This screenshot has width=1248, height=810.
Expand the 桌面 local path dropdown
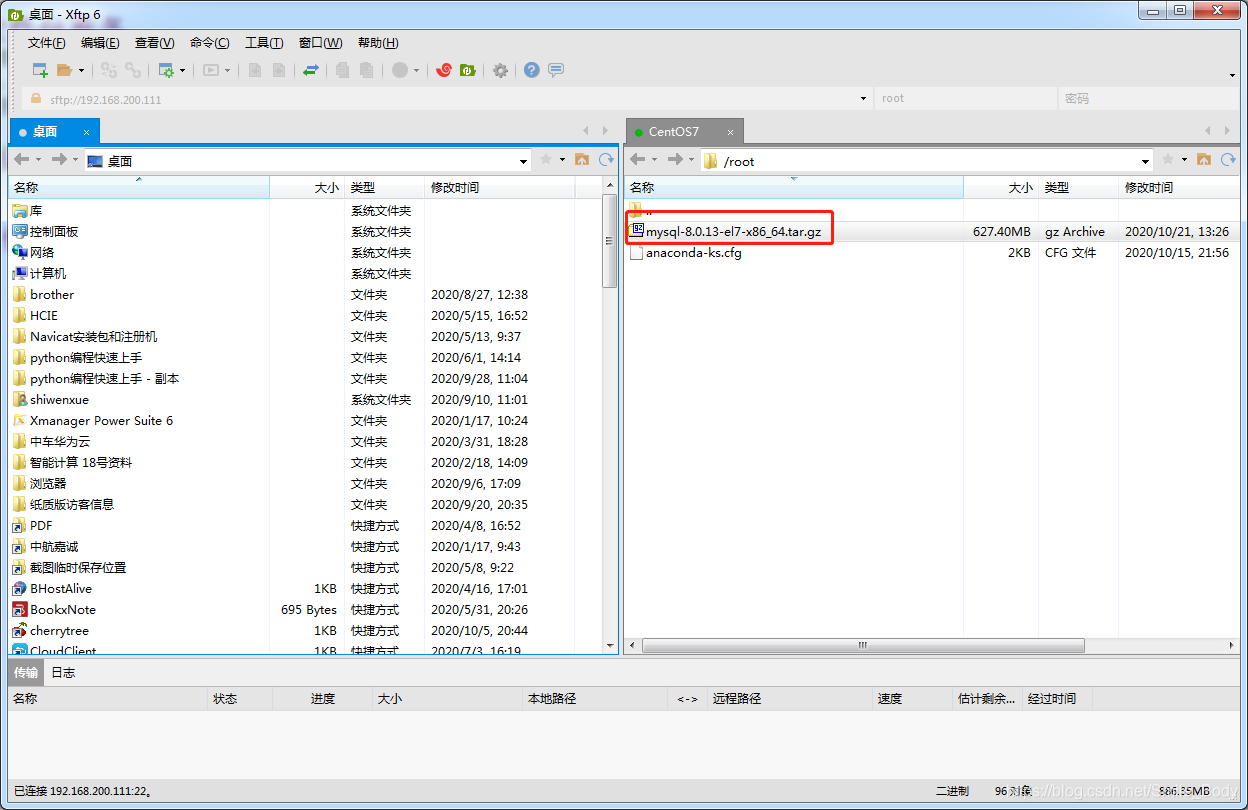click(524, 161)
